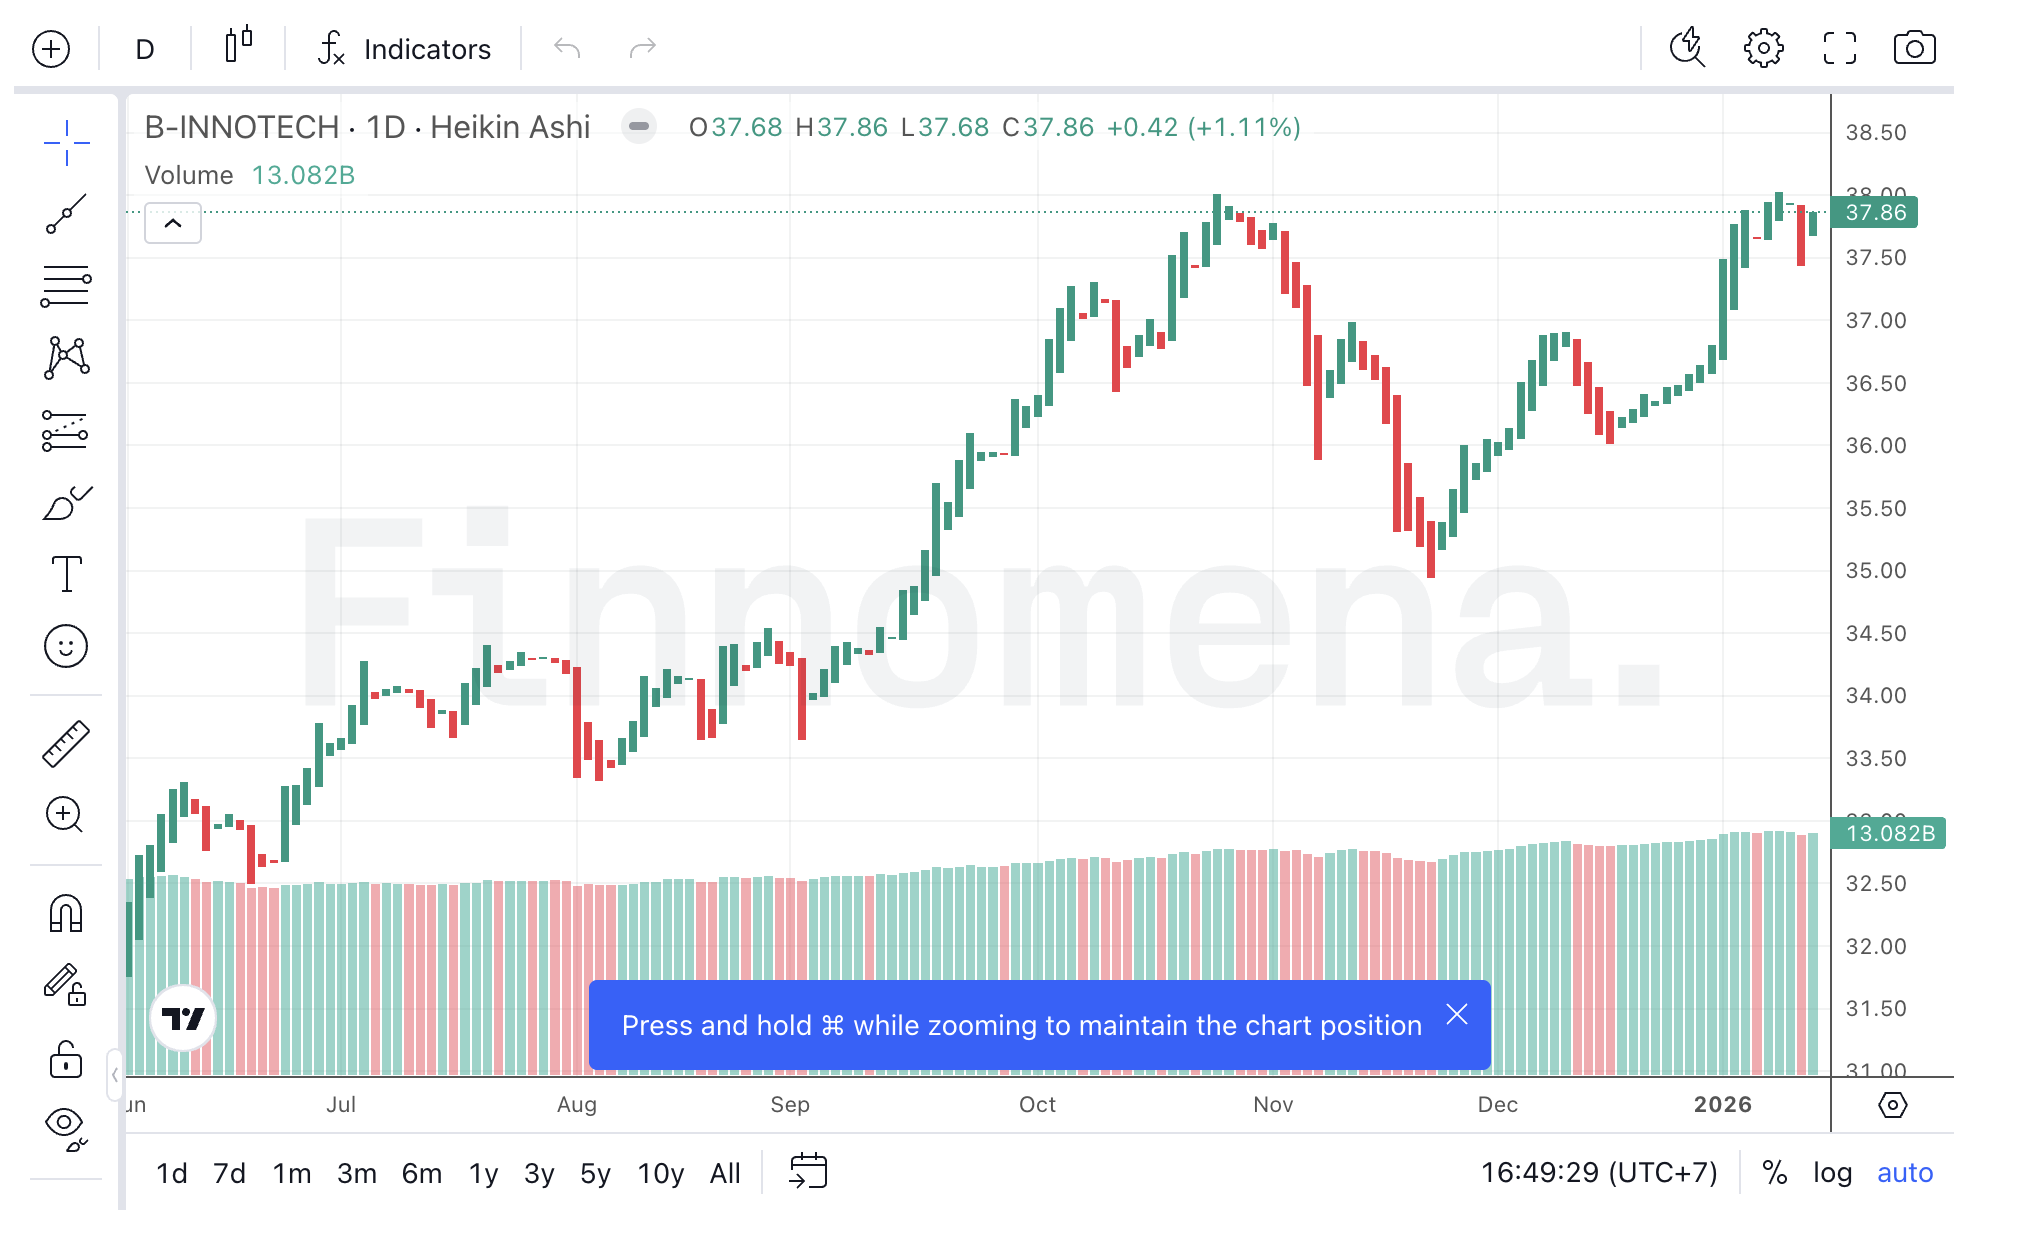The width and height of the screenshot is (2022, 1234).
Task: Select the brush drawing tool
Action: click(66, 503)
